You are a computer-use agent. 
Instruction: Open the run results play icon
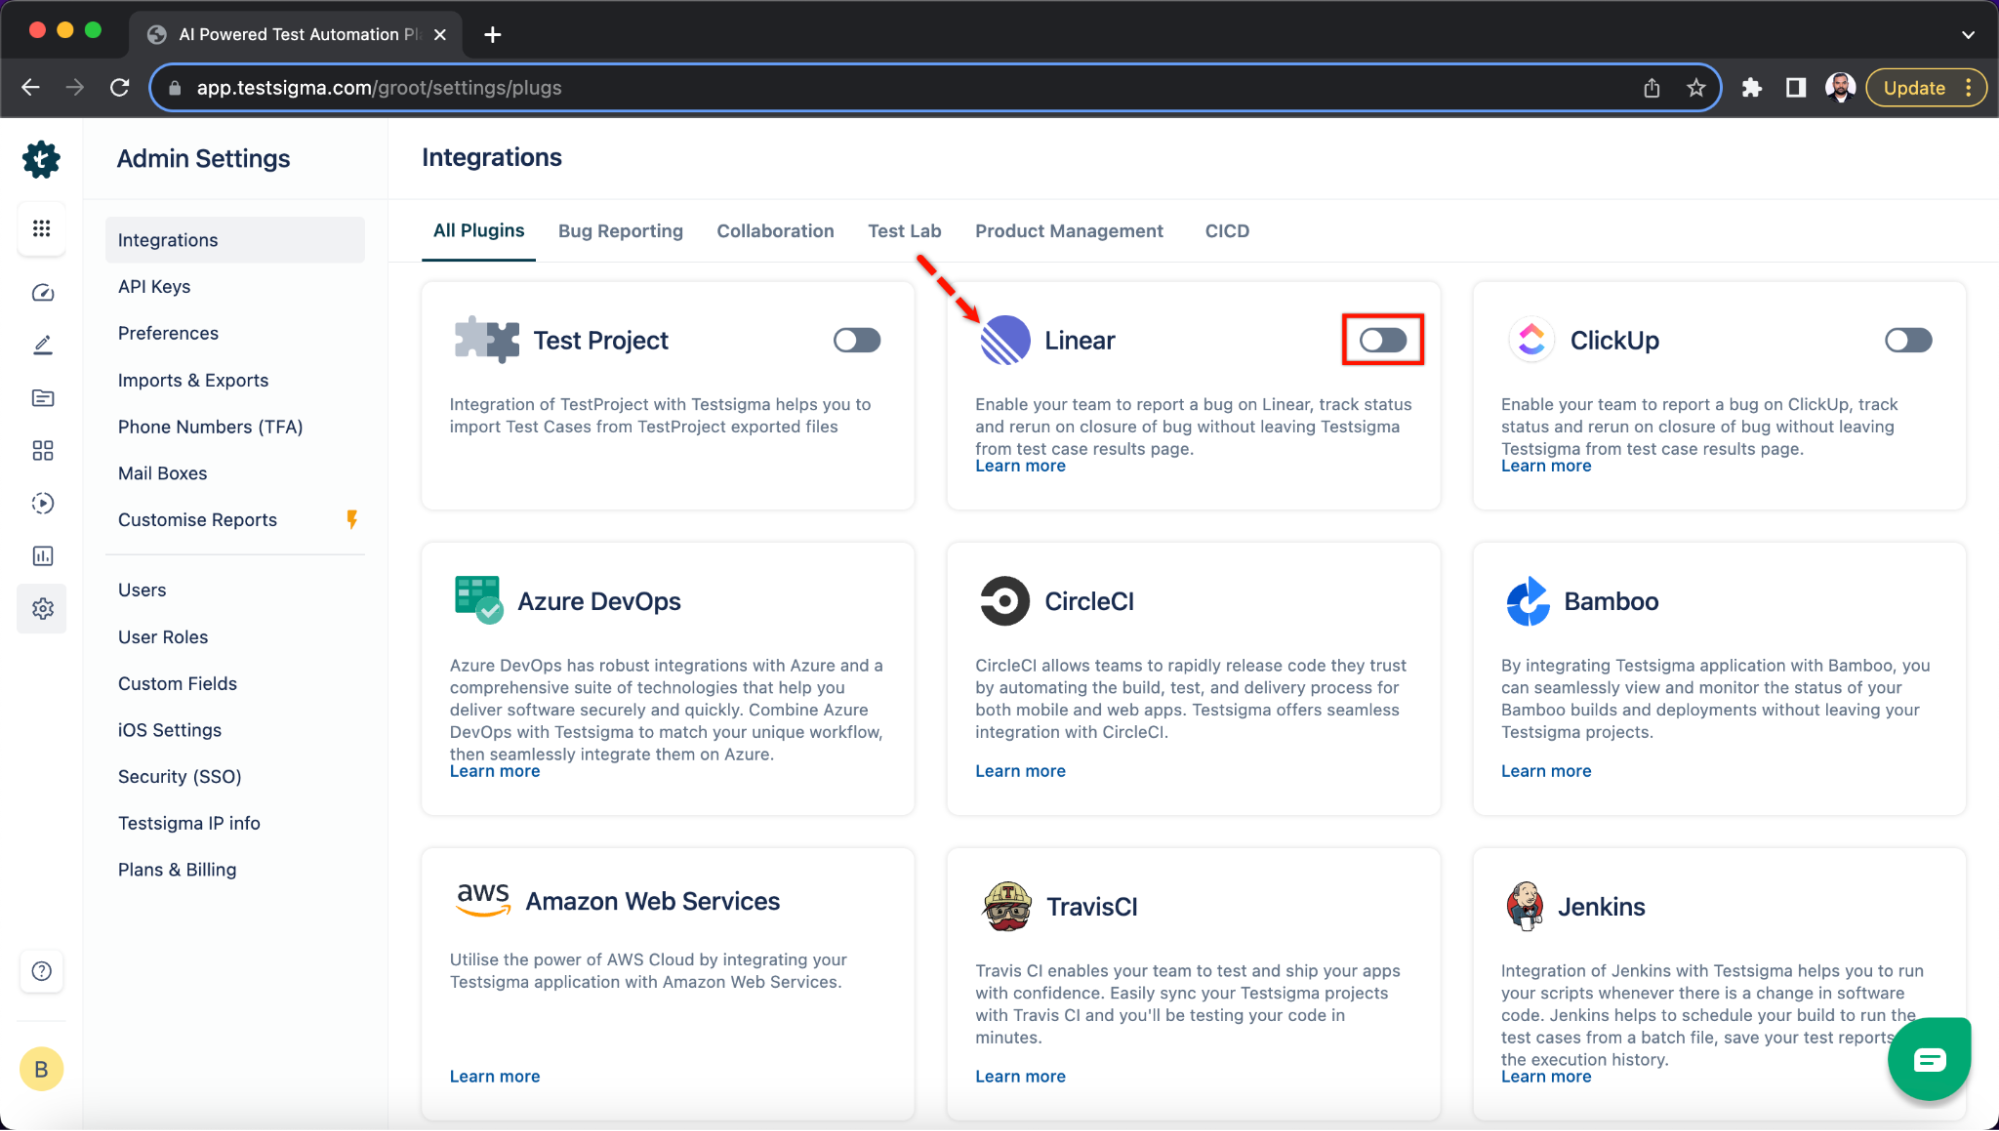pyautogui.click(x=42, y=503)
